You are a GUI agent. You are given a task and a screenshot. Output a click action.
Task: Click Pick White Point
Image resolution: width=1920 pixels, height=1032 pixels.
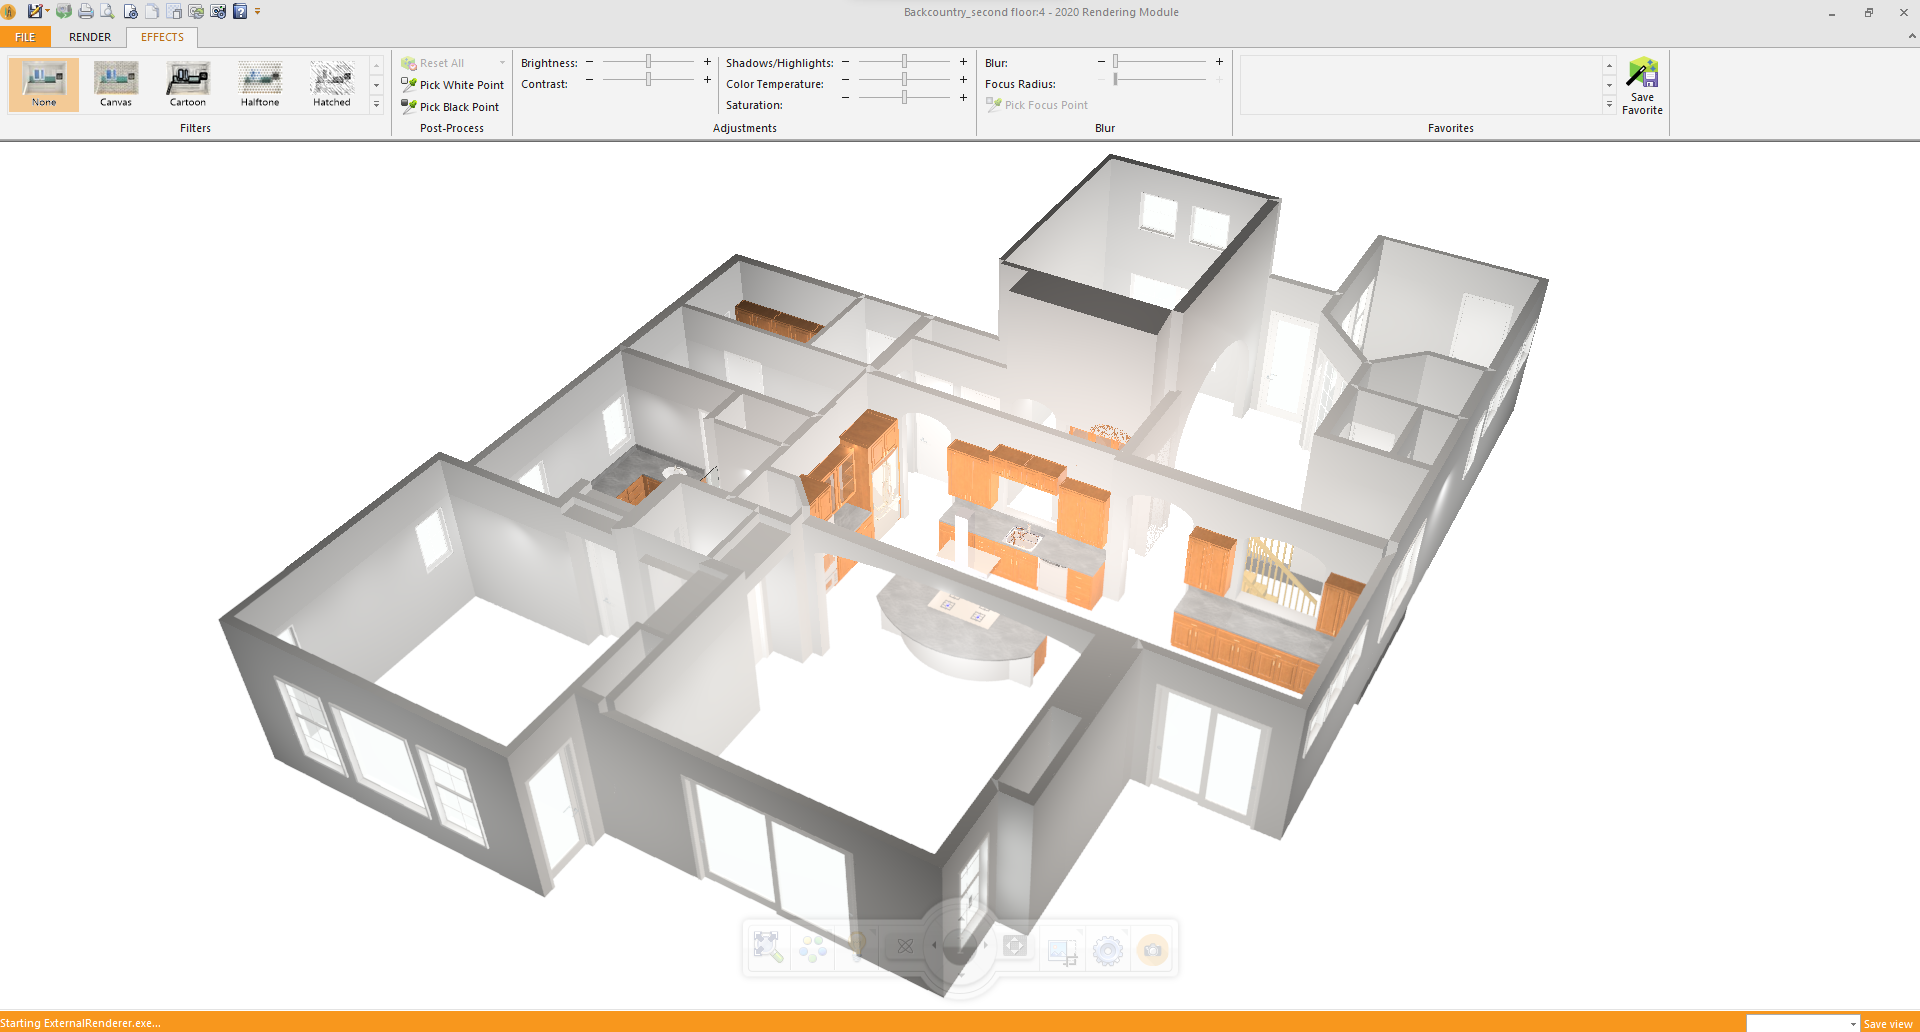click(453, 85)
